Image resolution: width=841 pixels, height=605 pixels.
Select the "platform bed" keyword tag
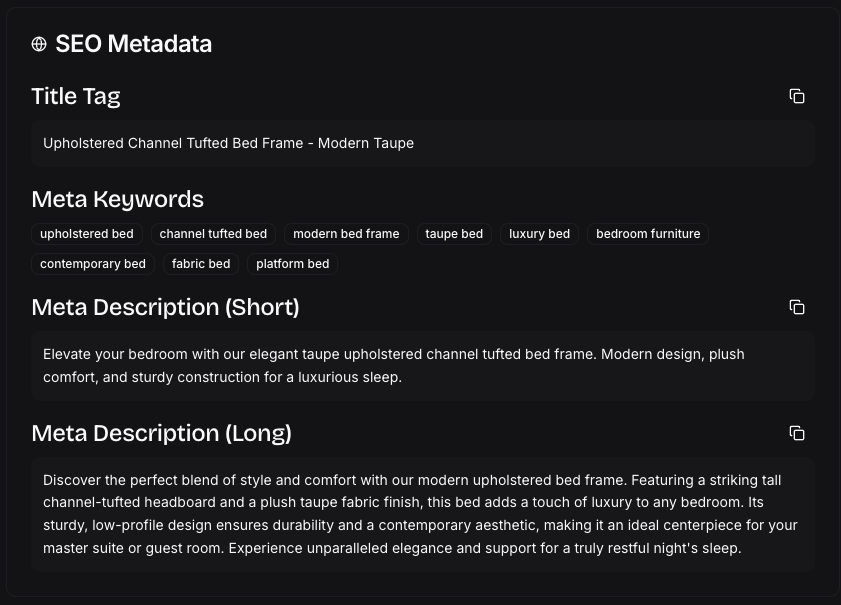(x=292, y=264)
